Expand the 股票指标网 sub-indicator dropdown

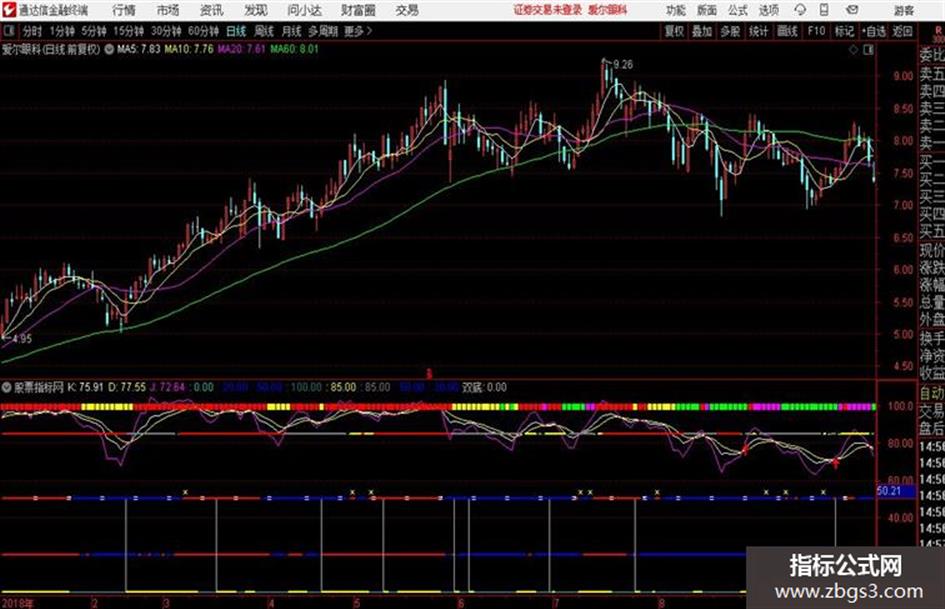pyautogui.click(x=7, y=388)
